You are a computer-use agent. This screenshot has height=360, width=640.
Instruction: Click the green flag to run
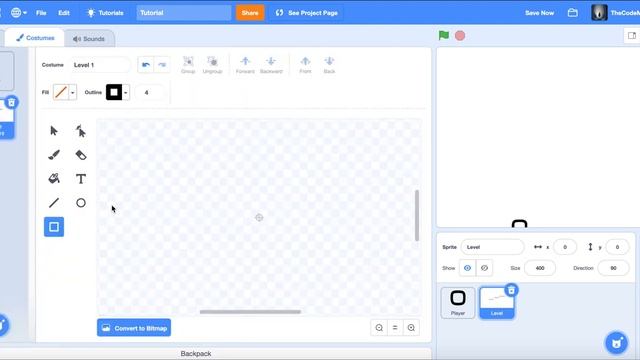pyautogui.click(x=444, y=36)
